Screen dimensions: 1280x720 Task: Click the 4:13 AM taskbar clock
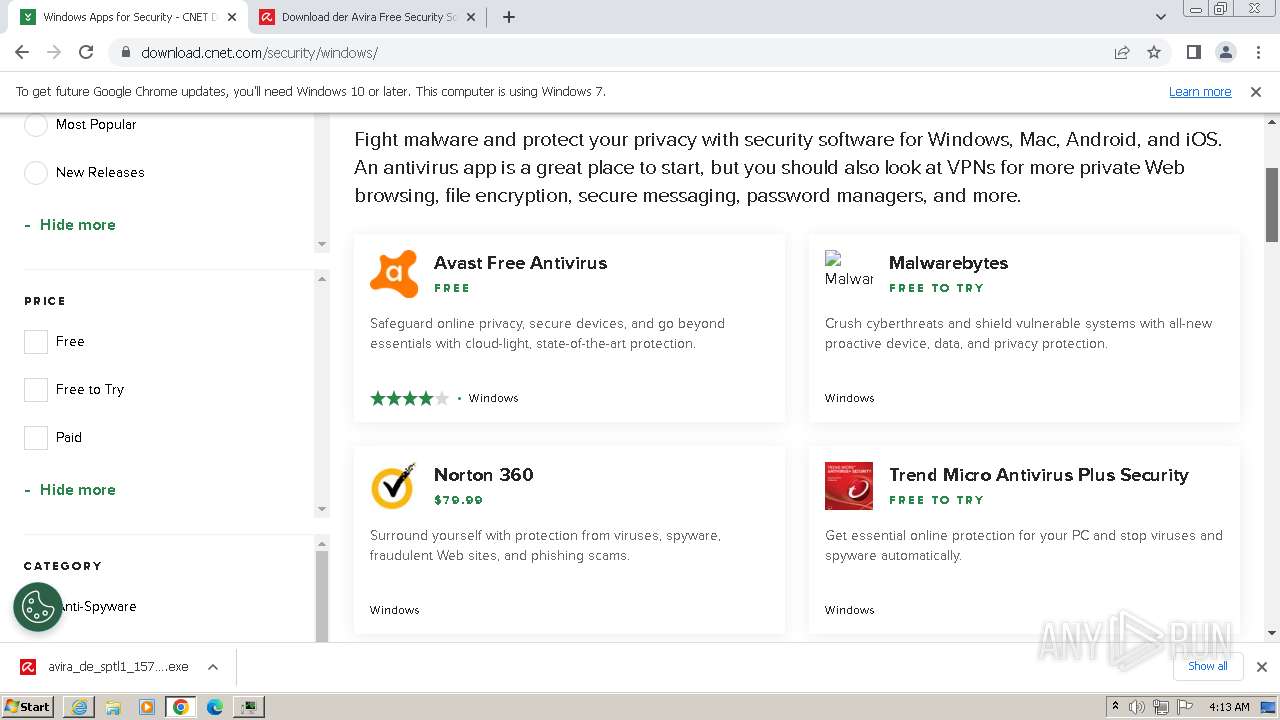pos(1229,707)
